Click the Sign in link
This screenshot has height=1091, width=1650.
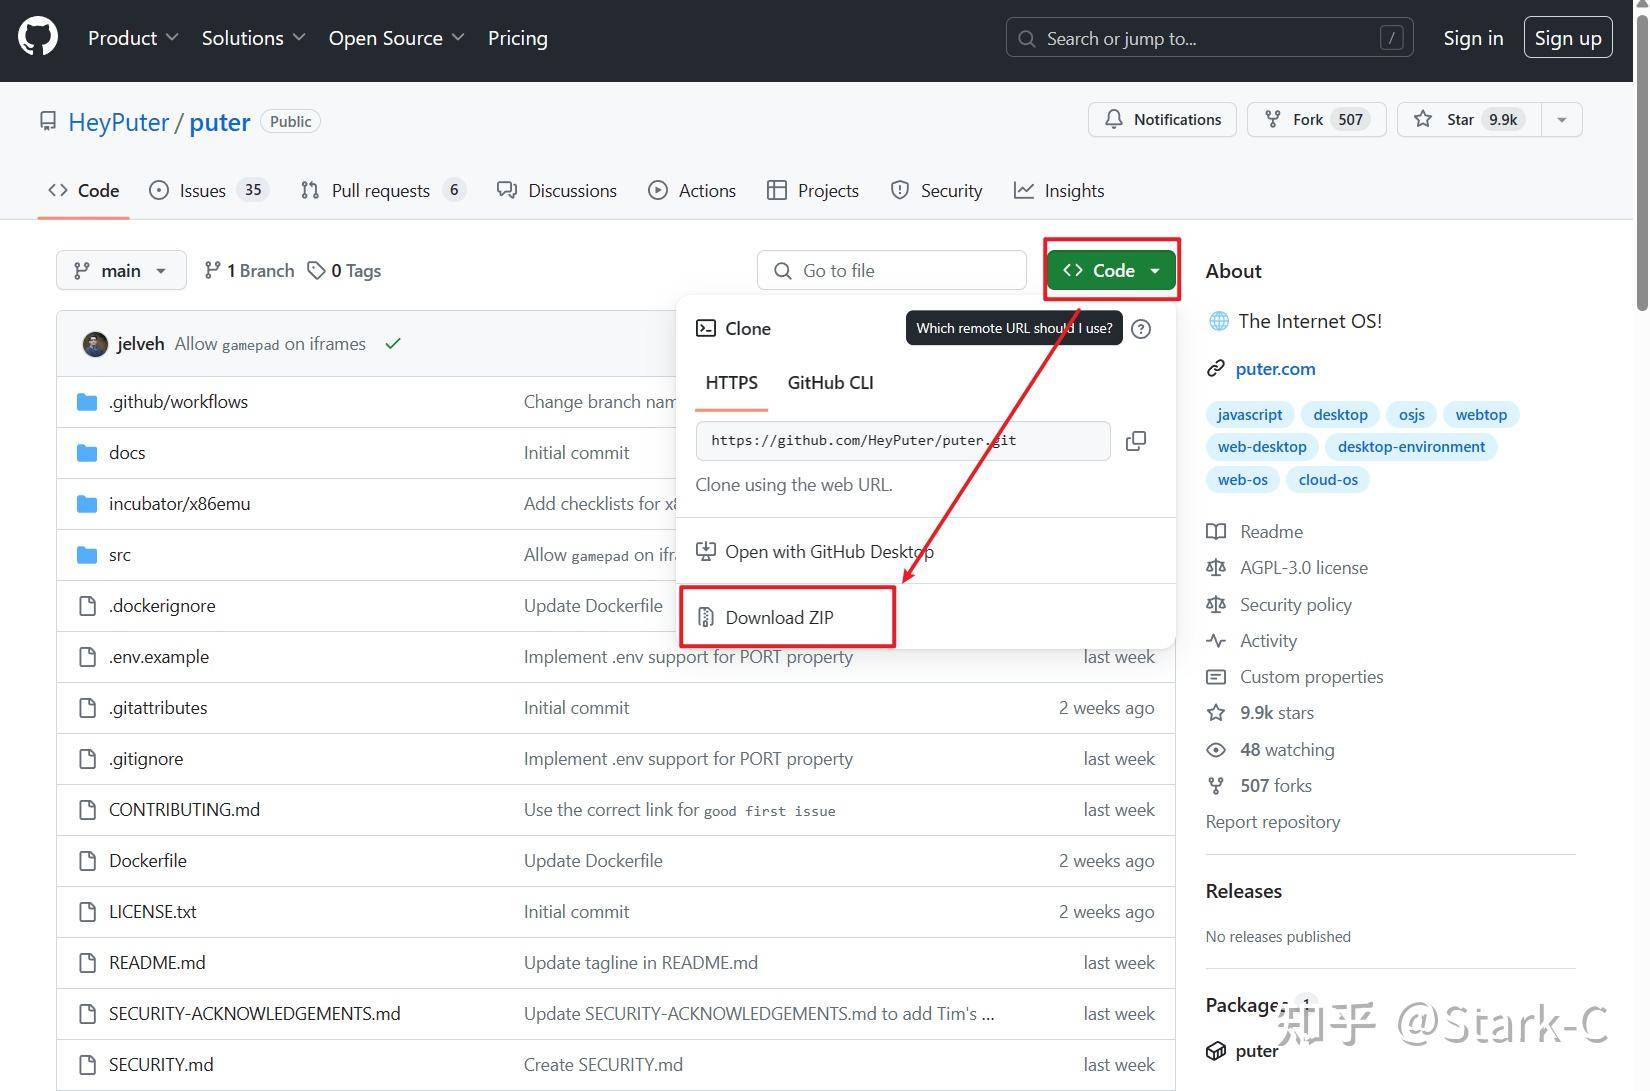(1473, 38)
